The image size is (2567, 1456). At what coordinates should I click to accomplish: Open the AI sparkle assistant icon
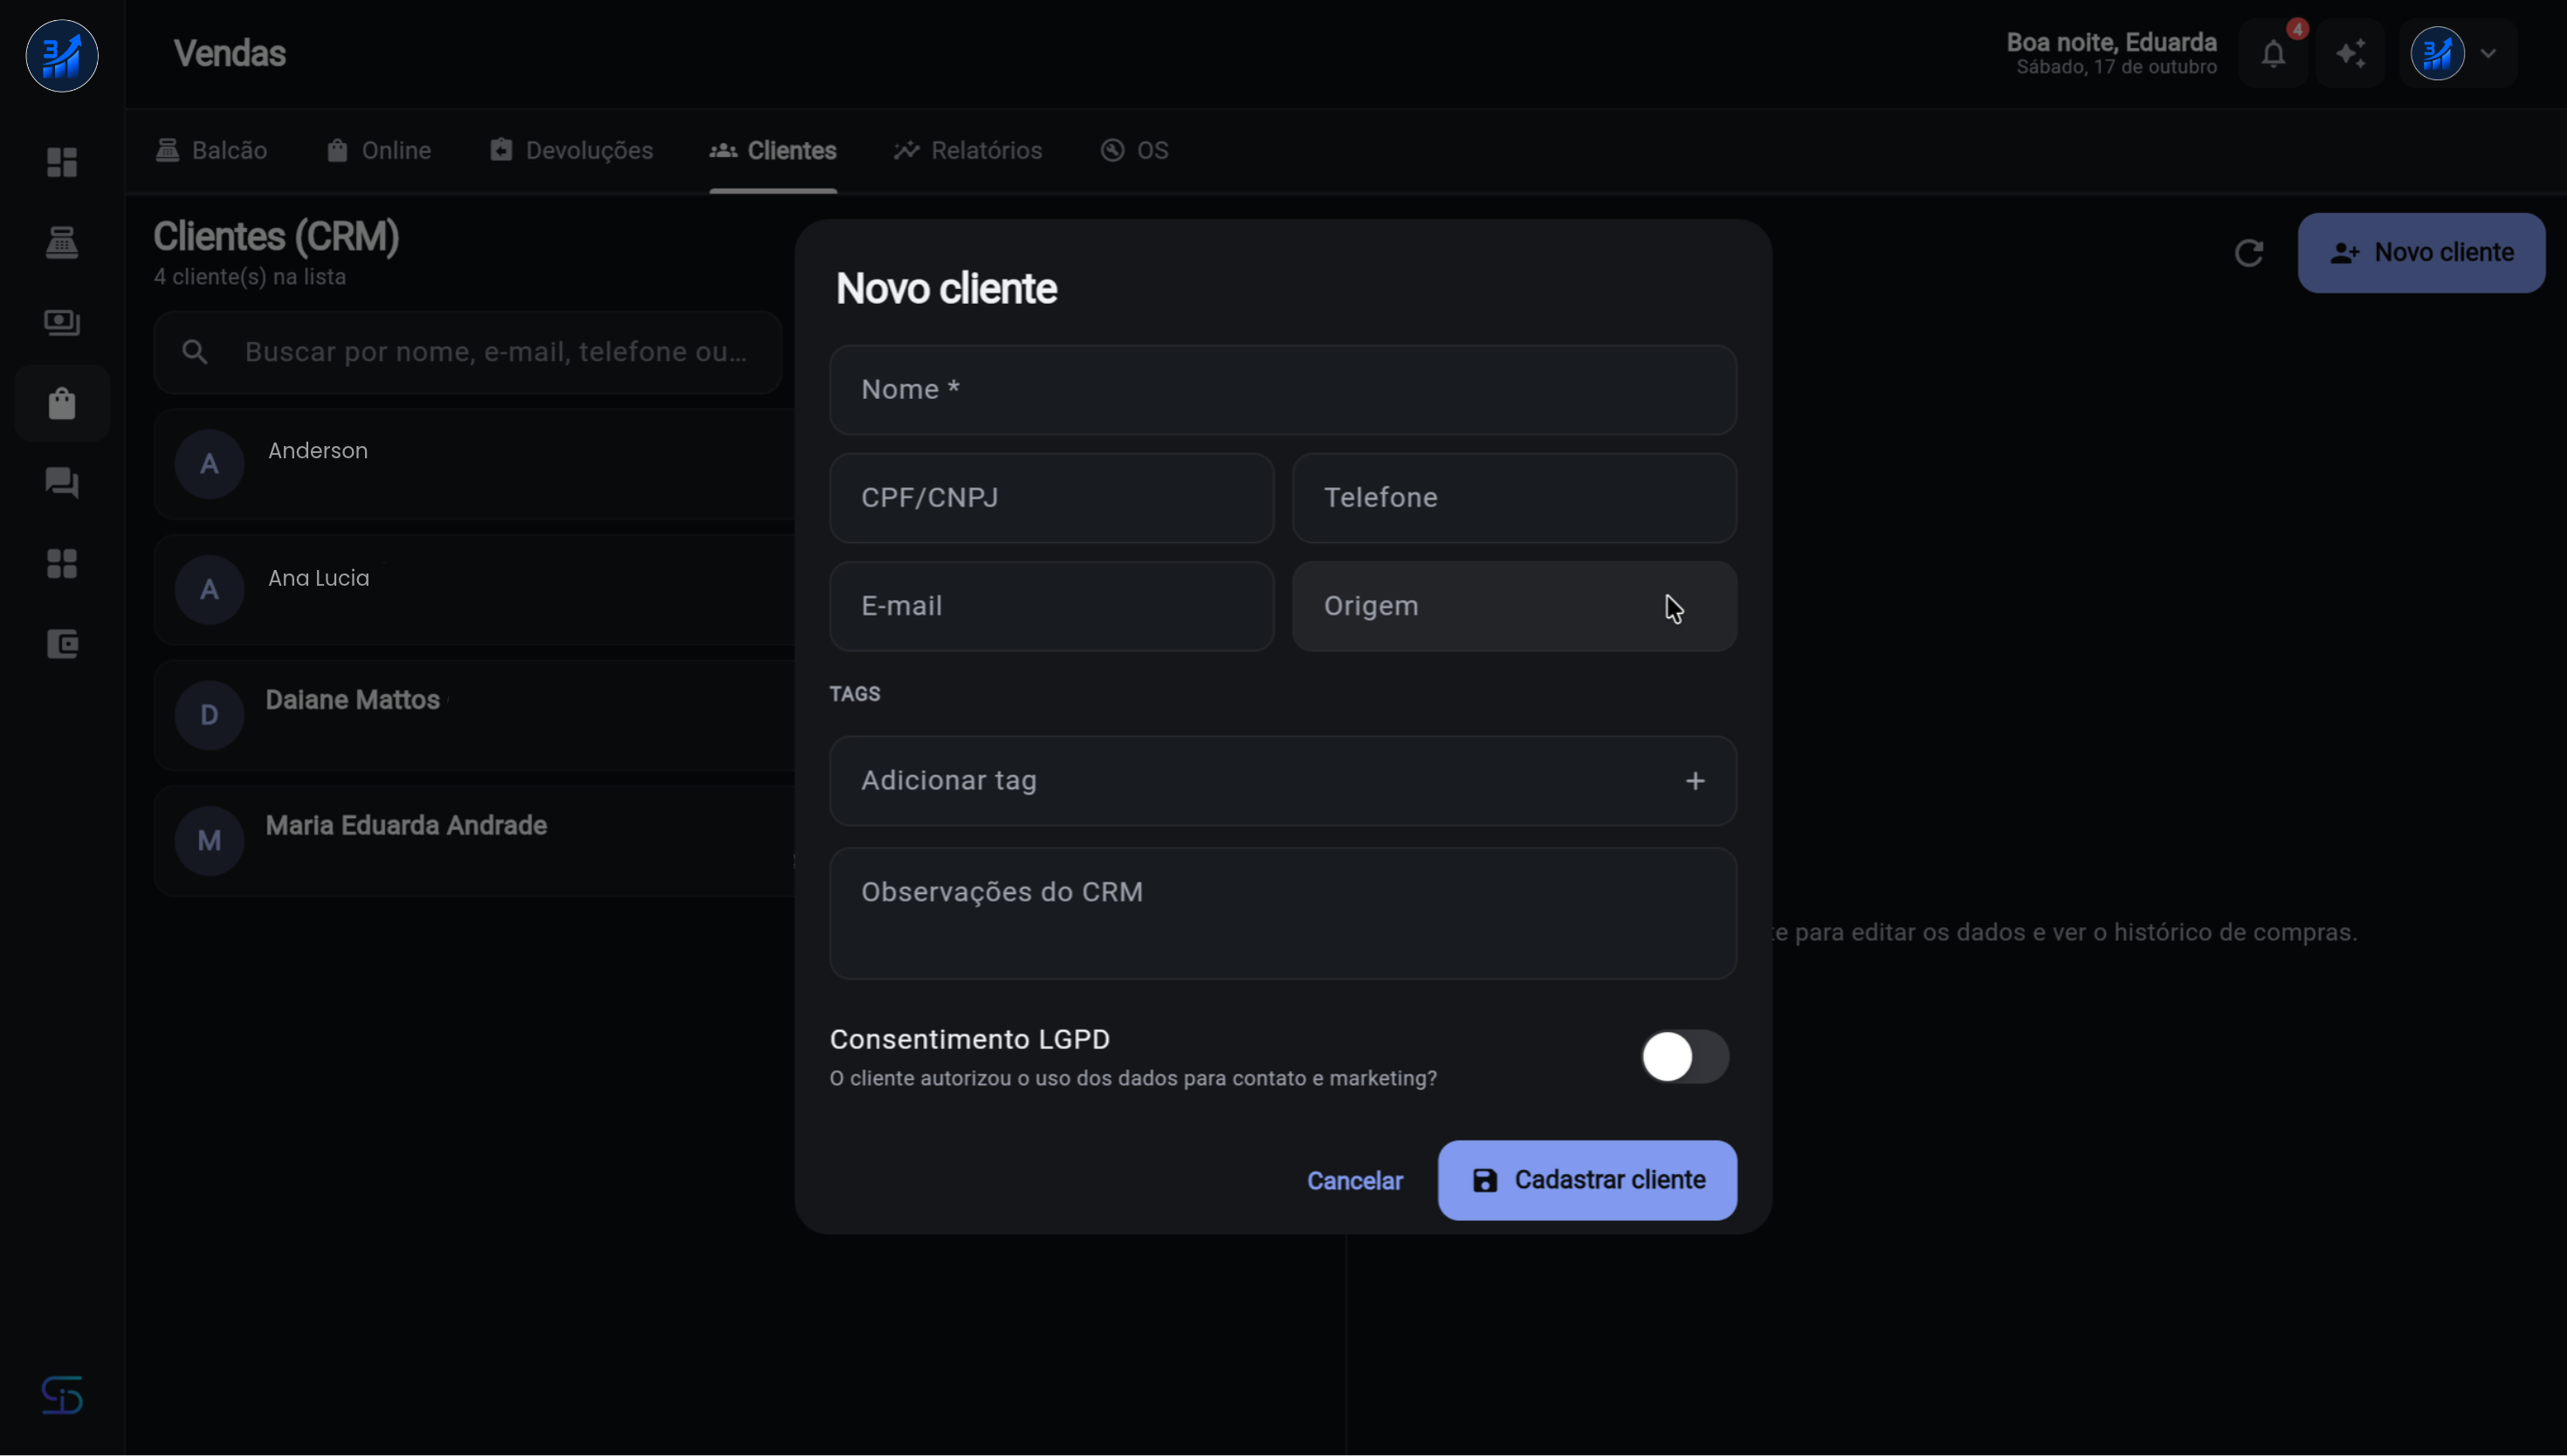[2350, 54]
